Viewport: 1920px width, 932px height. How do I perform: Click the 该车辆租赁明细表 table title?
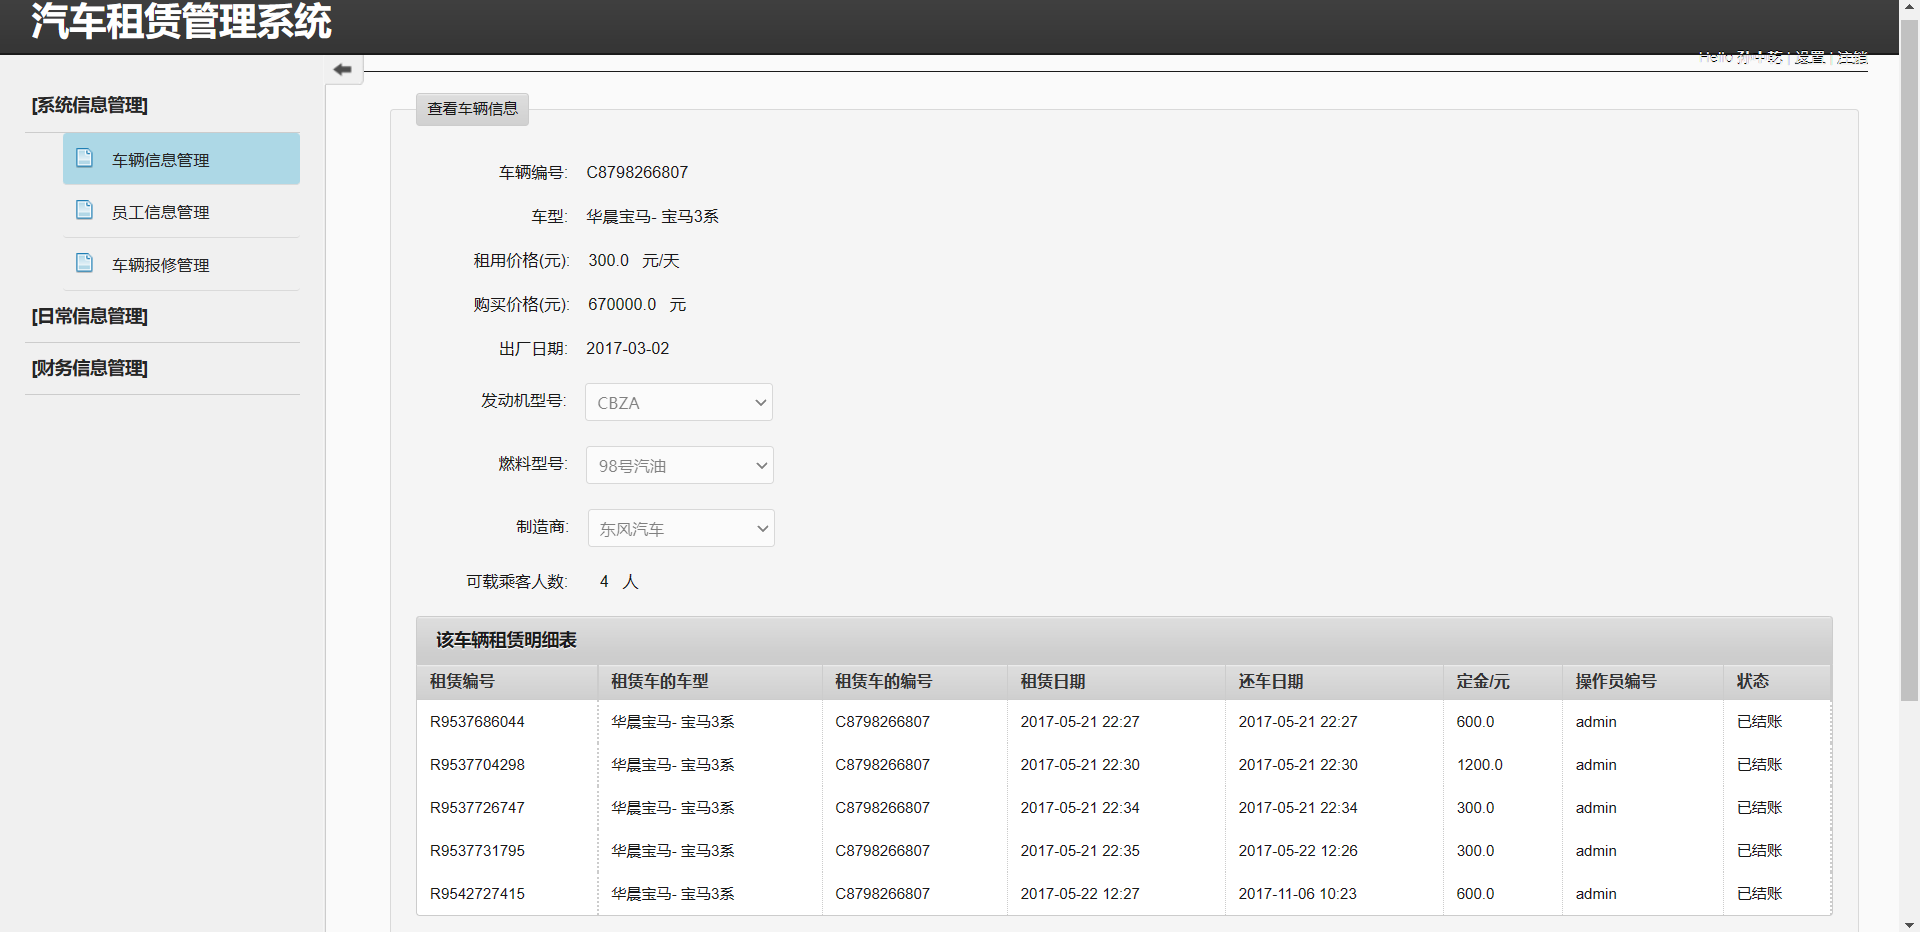click(x=506, y=640)
